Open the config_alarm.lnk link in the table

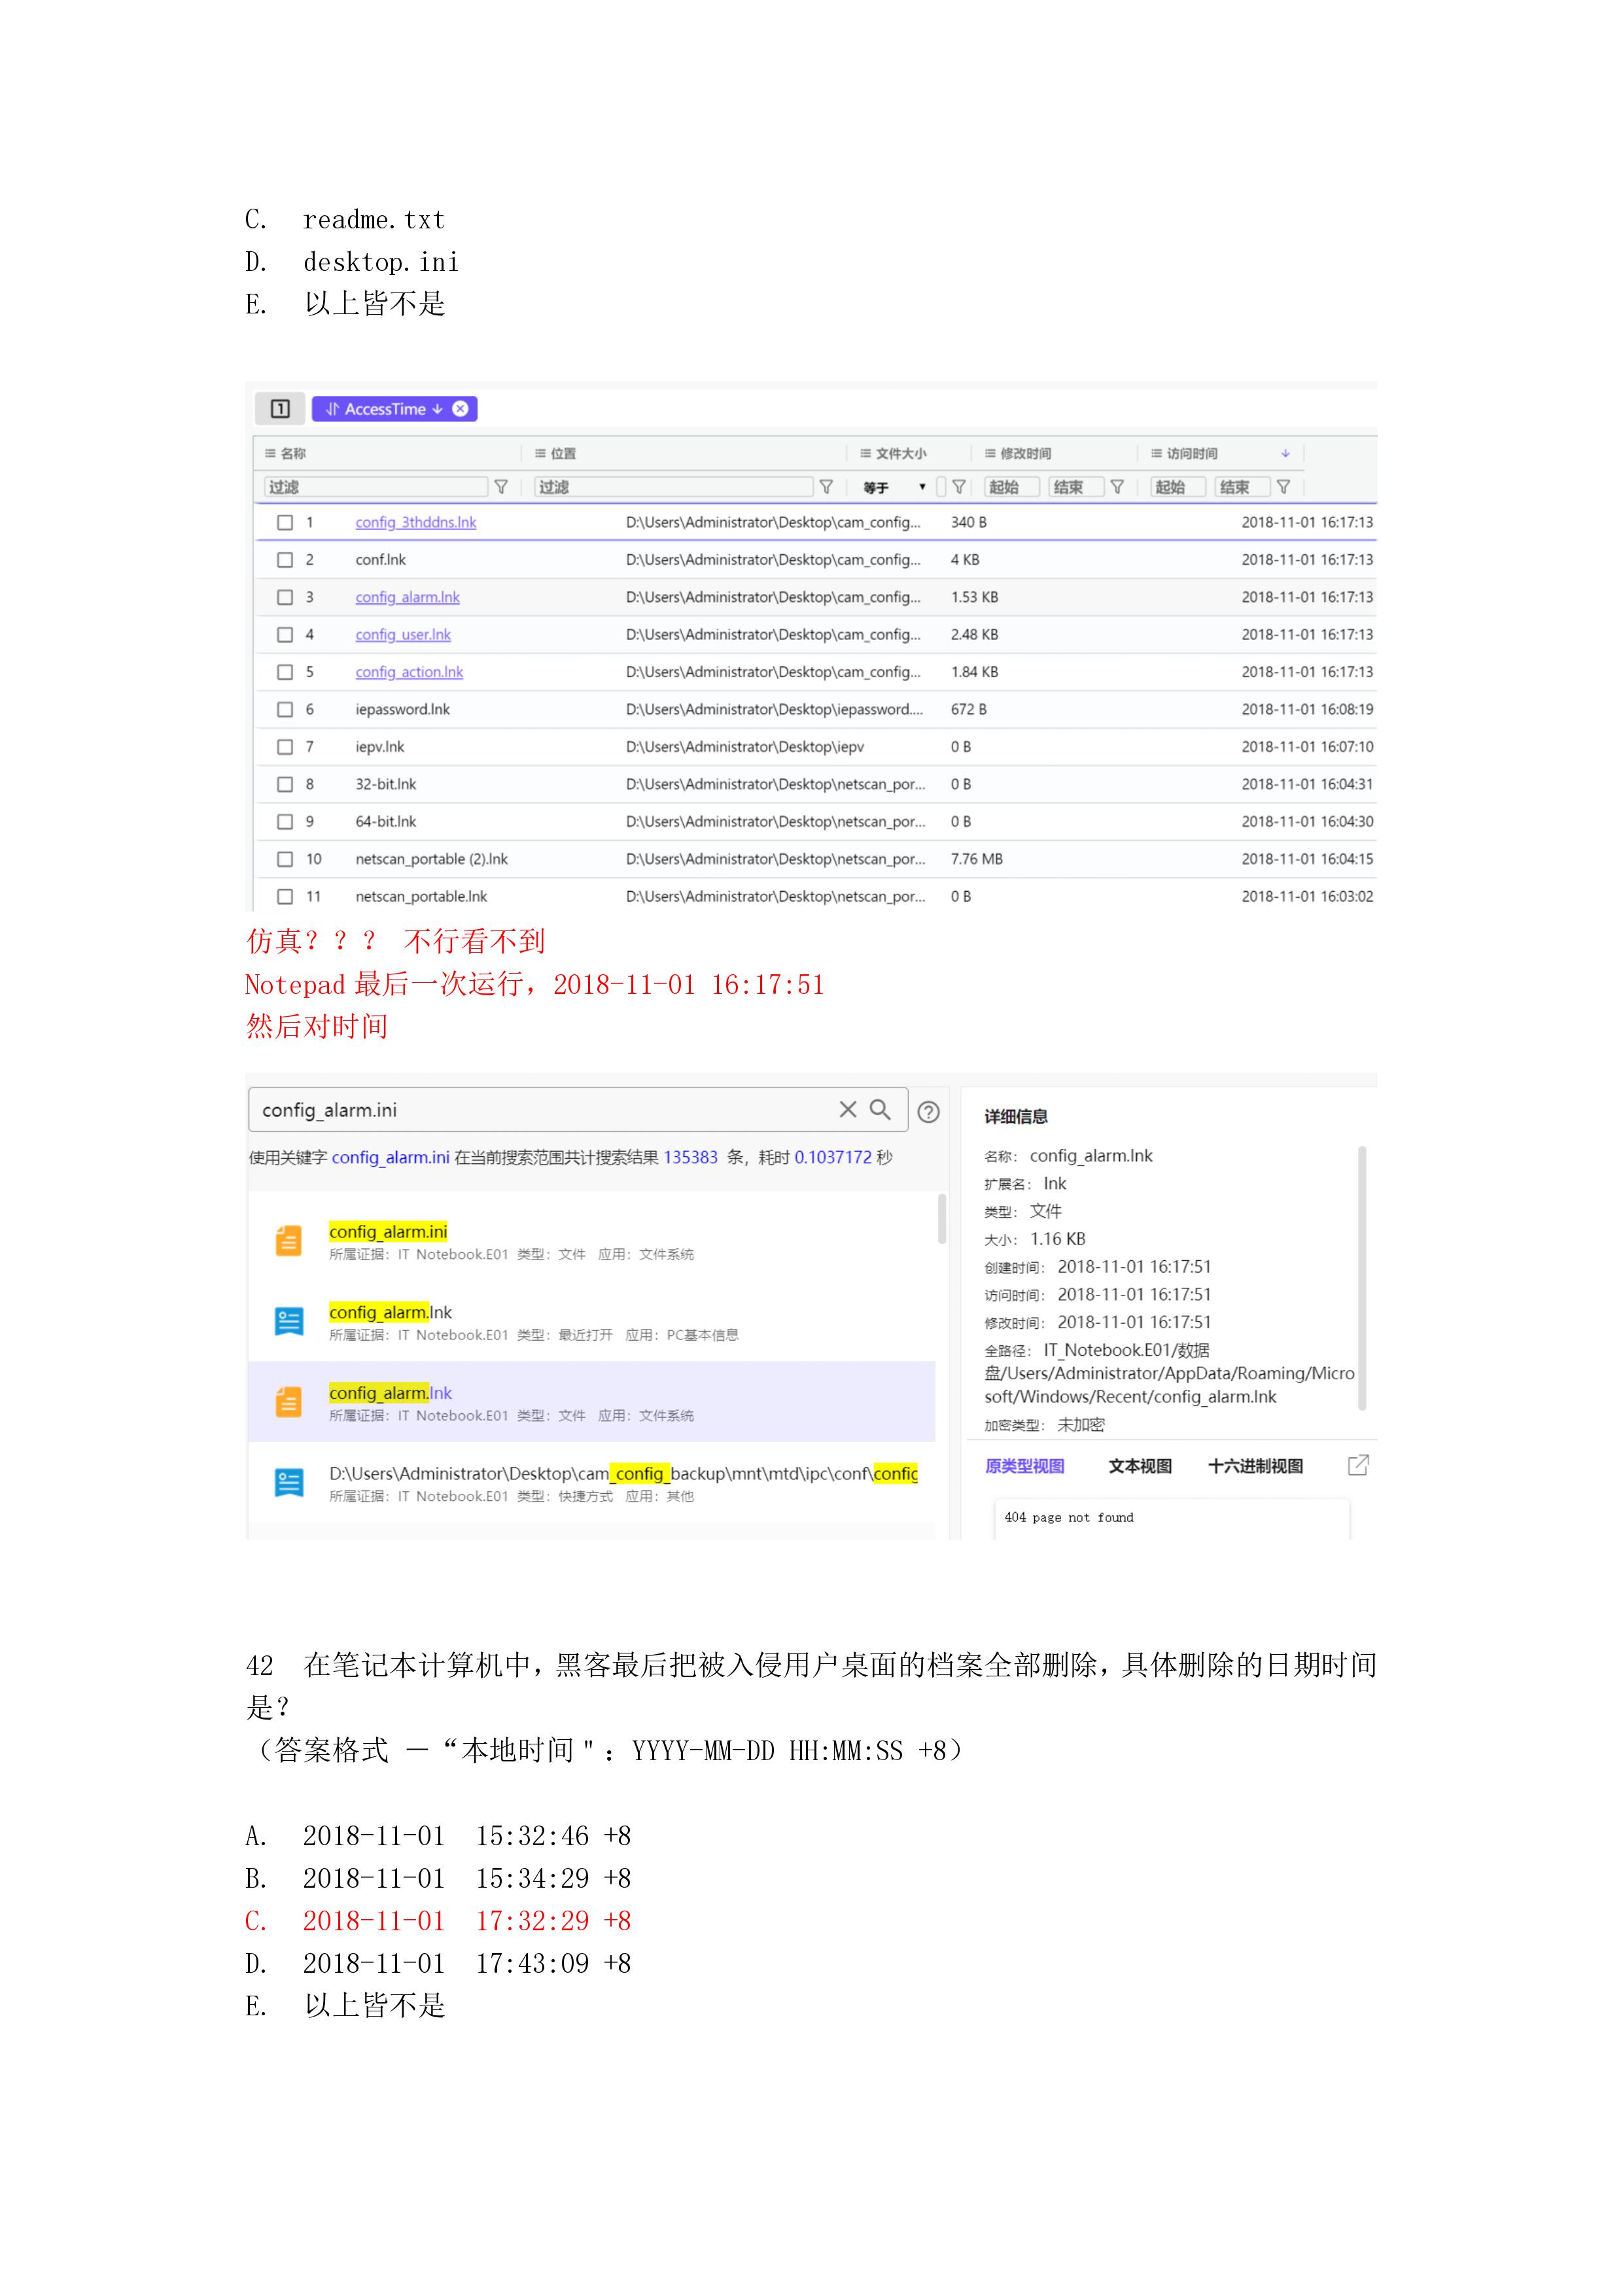tap(408, 597)
